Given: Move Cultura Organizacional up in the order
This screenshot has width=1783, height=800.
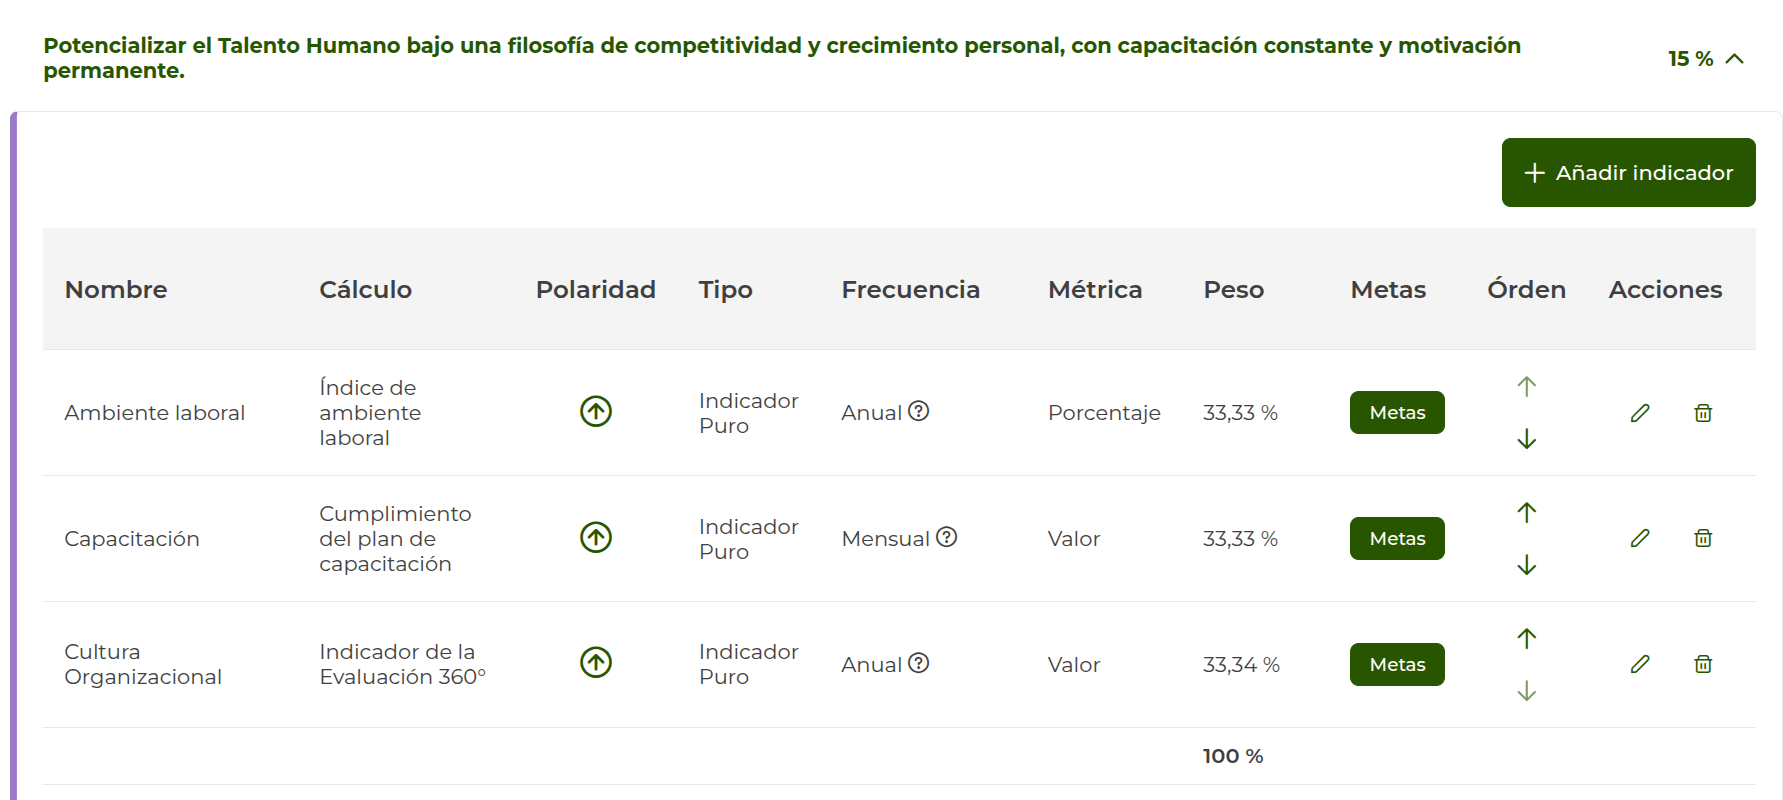Looking at the screenshot, I should point(1527,637).
